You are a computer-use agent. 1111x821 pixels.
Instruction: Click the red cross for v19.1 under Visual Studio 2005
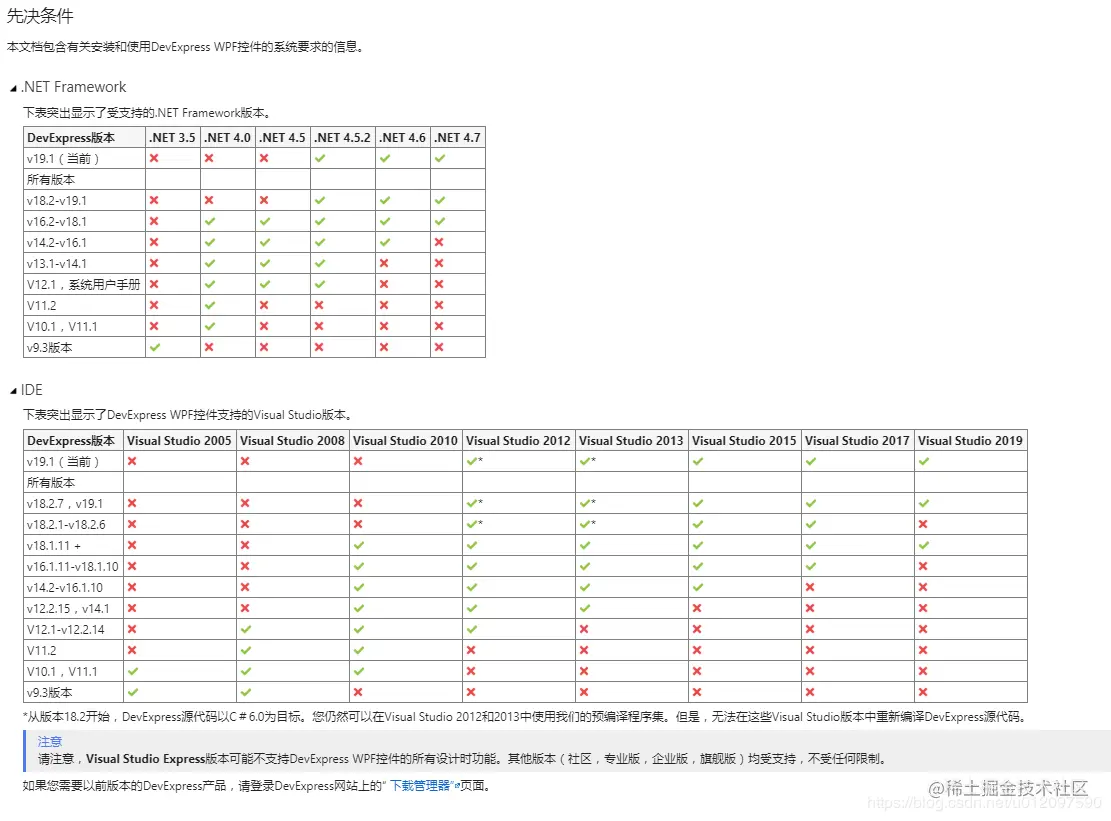coord(132,461)
